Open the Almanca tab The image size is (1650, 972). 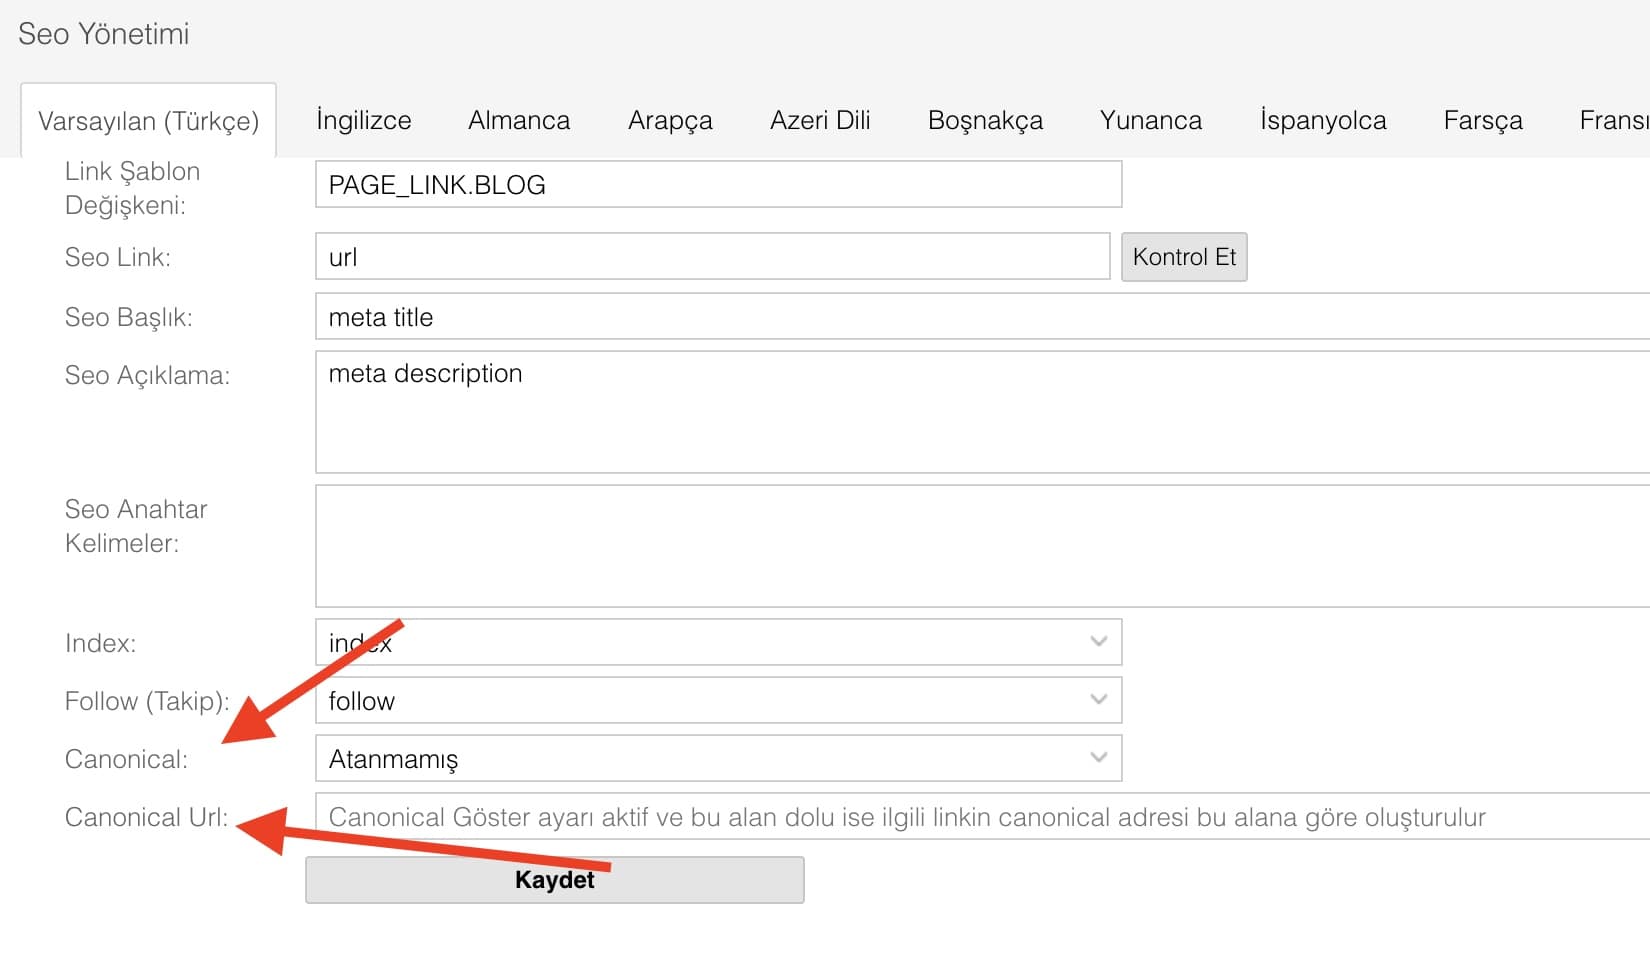(x=518, y=120)
